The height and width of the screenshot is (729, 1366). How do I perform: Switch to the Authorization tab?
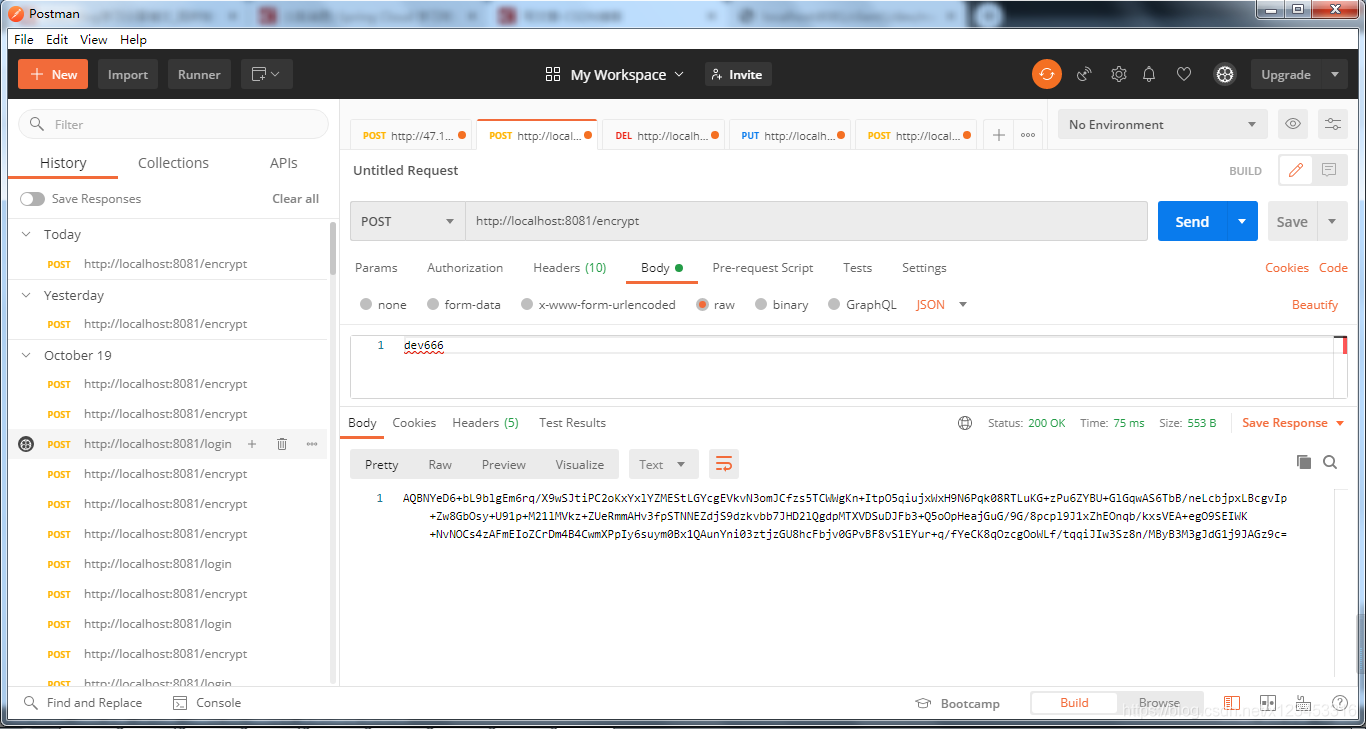[465, 268]
